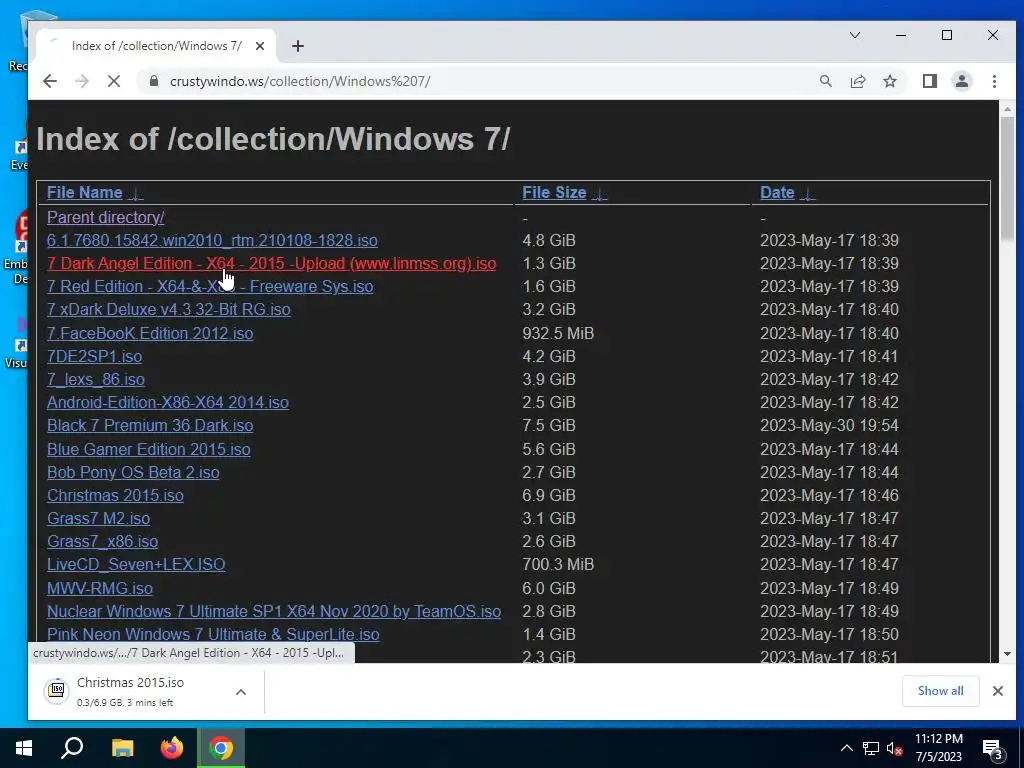Click the ISO file icon in downloads bar

pyautogui.click(x=57, y=690)
